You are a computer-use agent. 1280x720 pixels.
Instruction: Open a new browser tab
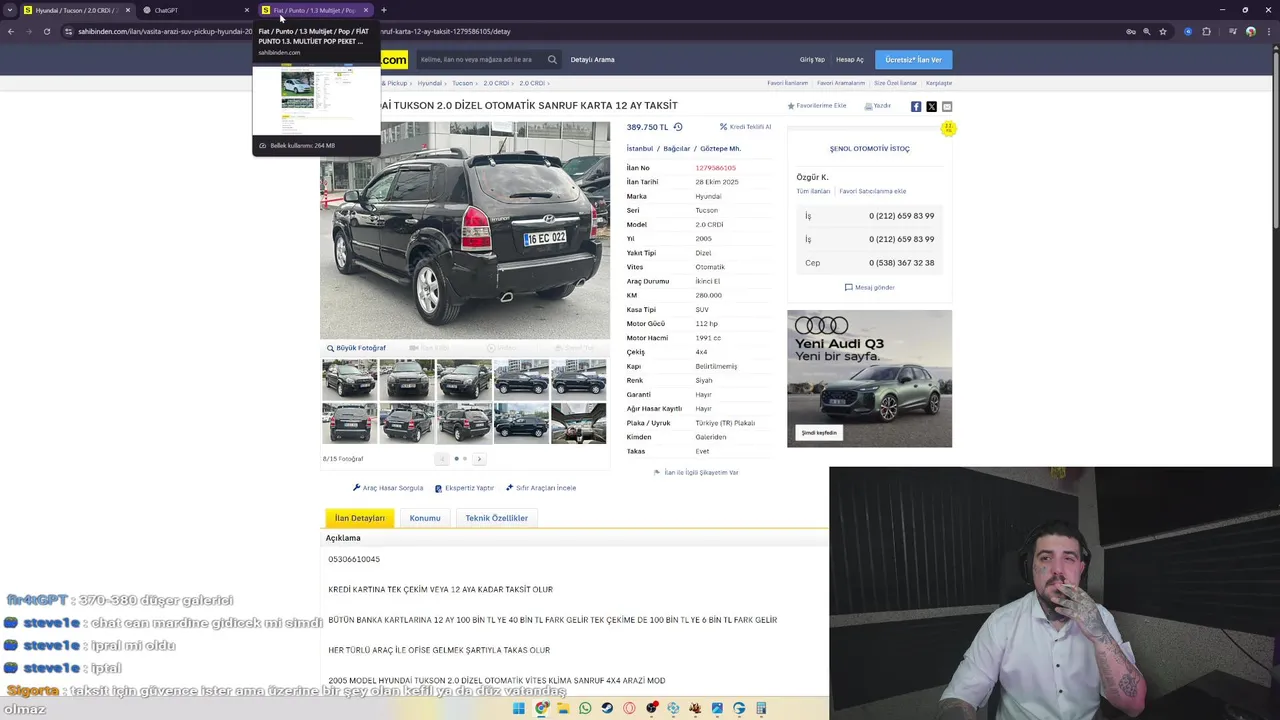pyautogui.click(x=384, y=10)
